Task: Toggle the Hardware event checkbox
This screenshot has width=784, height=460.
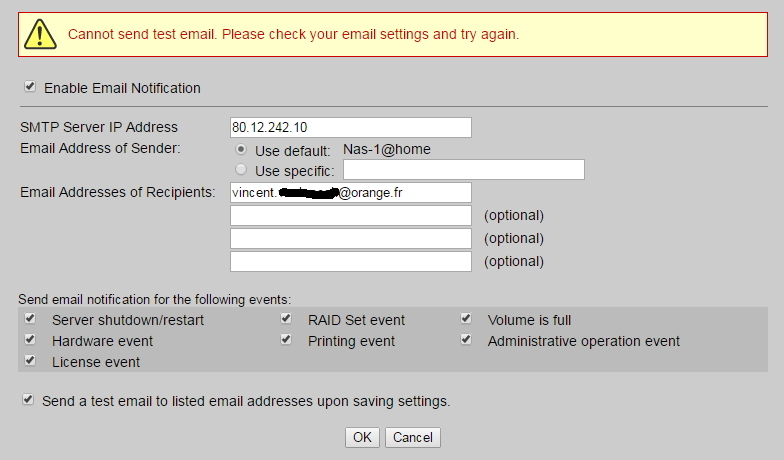Action: click(x=31, y=340)
